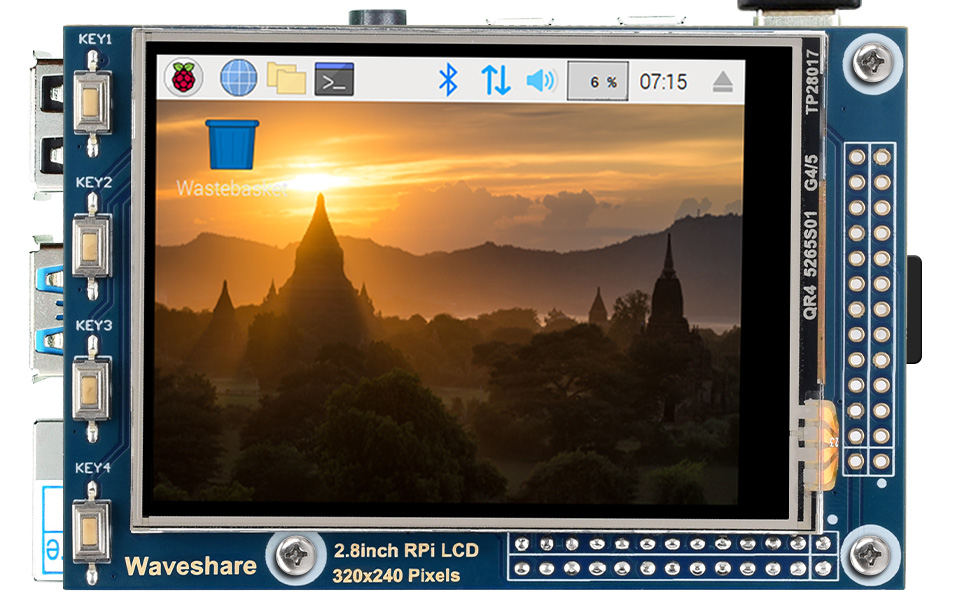Viewport: 960px width, 610px height.
Task: Click the Wastebasket text label
Action: [x=231, y=188]
